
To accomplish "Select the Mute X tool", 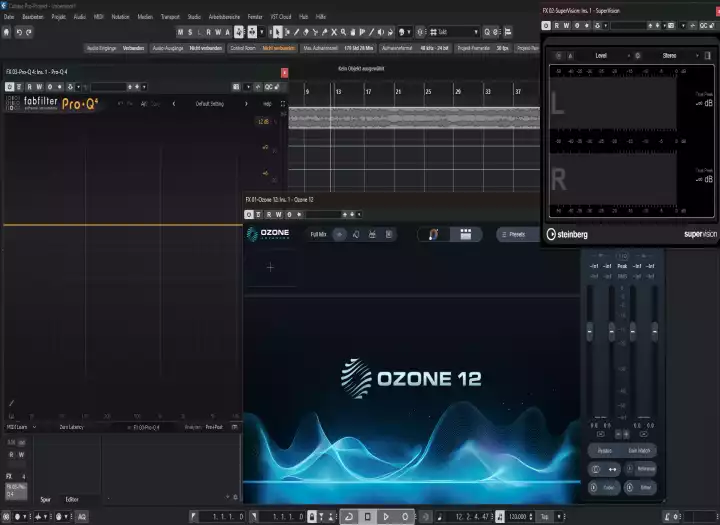I will tap(334, 32).
